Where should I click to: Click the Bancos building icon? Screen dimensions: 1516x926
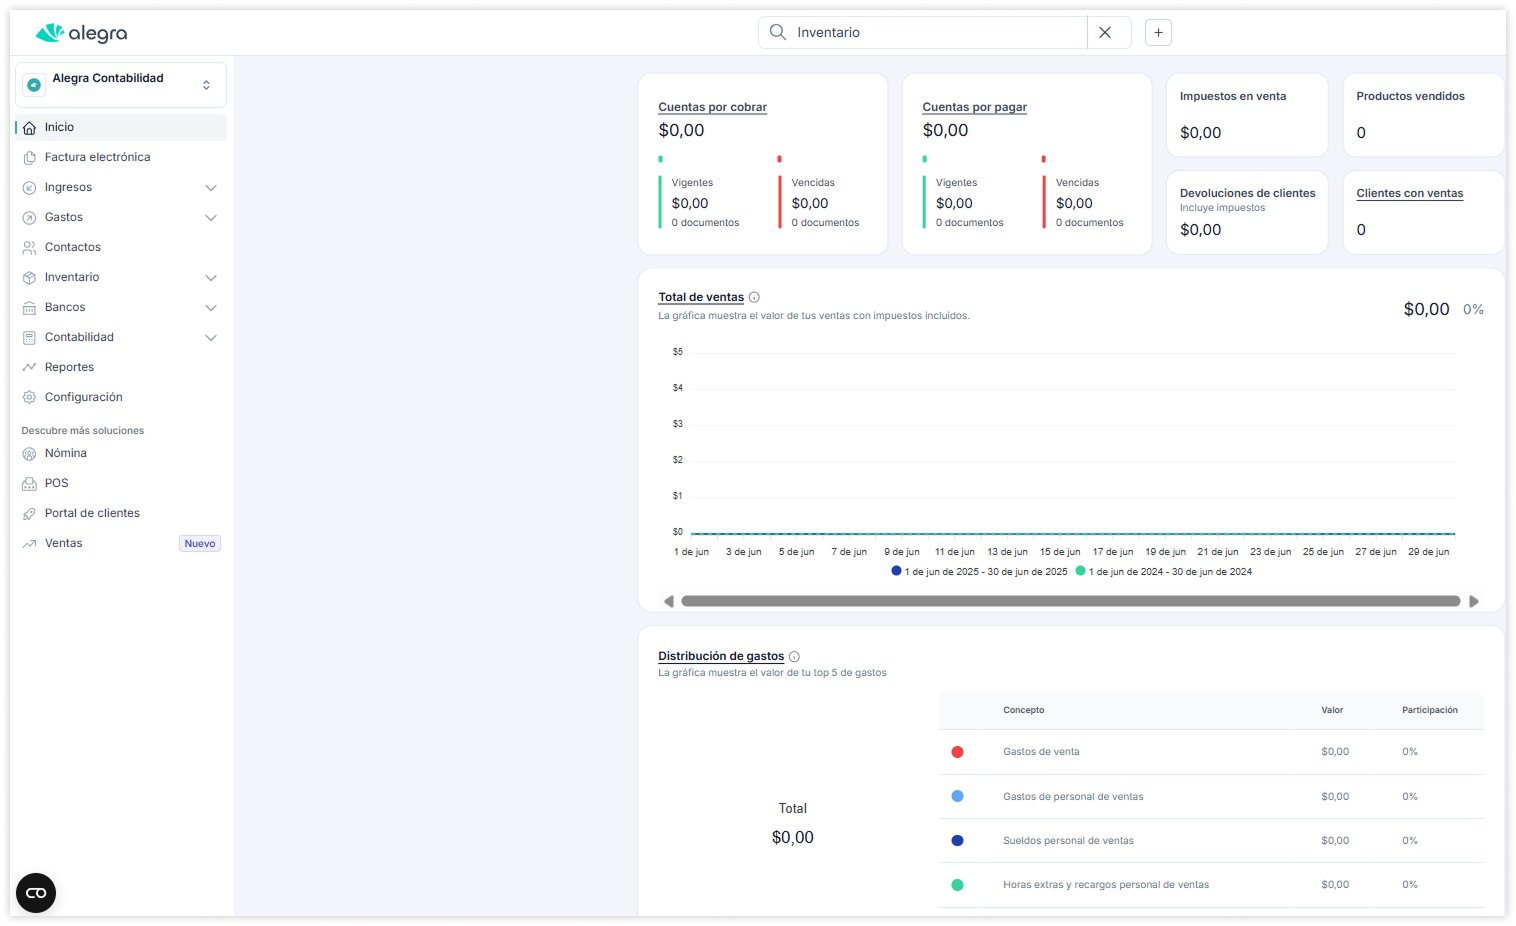click(29, 308)
